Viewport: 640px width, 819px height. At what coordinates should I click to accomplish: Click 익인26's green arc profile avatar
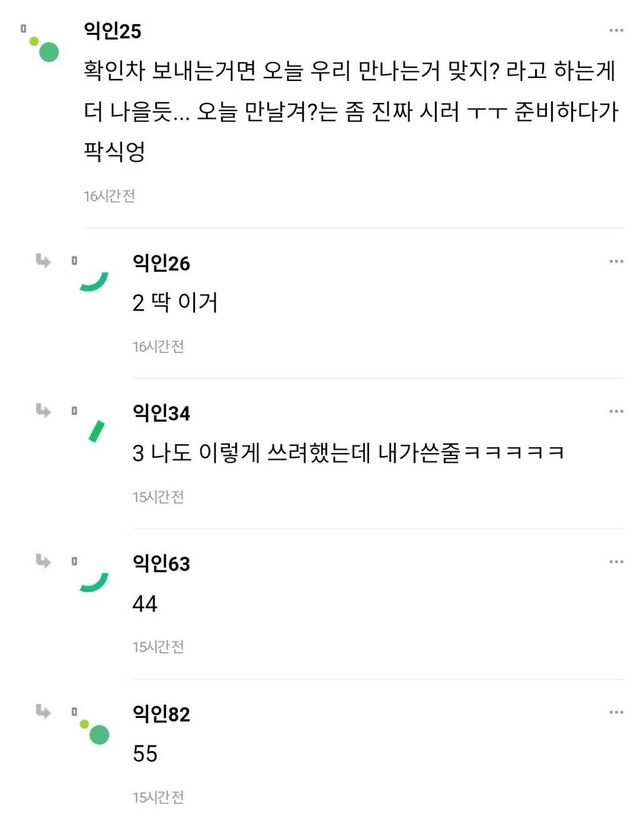click(94, 280)
